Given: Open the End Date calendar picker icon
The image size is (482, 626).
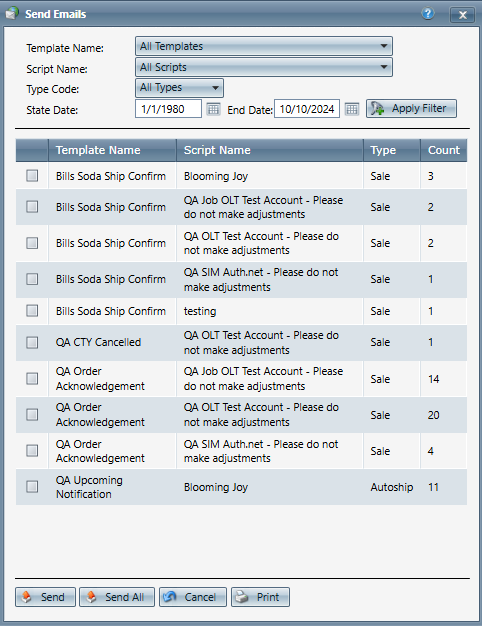Looking at the screenshot, I should coord(351,109).
